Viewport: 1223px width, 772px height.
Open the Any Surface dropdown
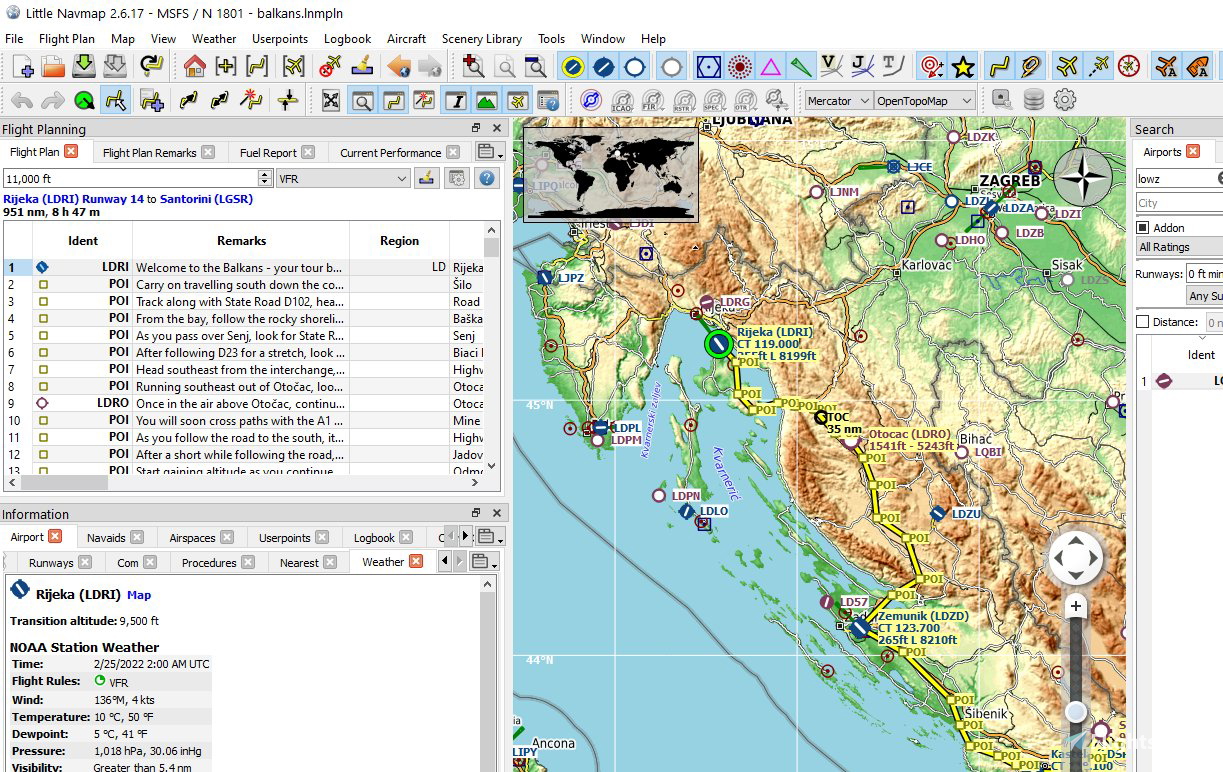click(x=1204, y=296)
